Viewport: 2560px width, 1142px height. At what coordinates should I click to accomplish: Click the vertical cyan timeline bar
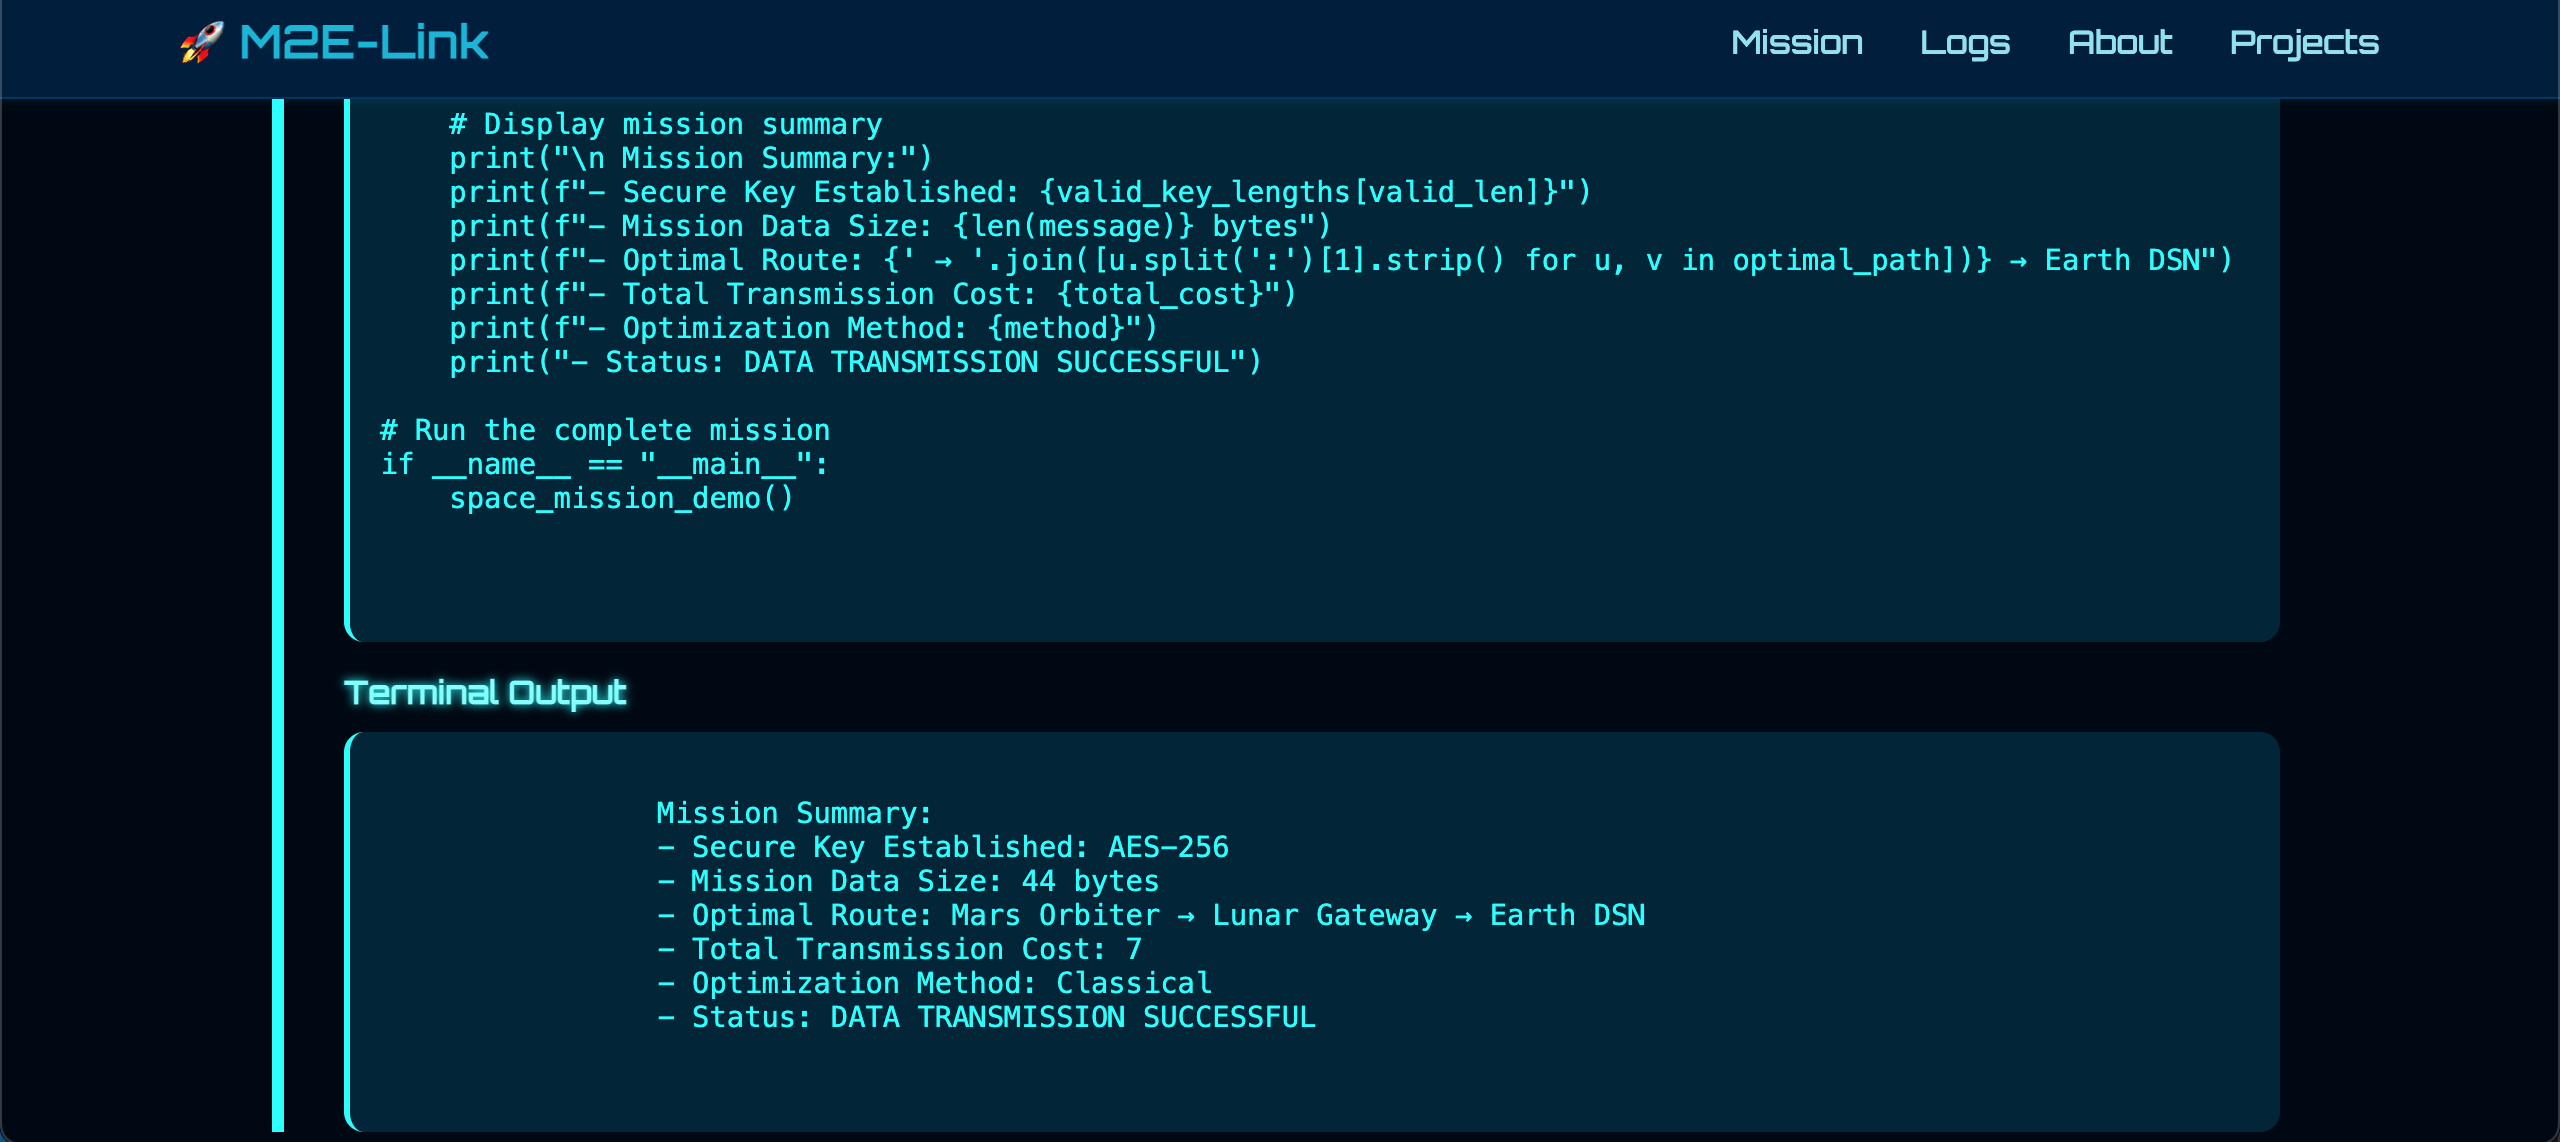pyautogui.click(x=278, y=615)
